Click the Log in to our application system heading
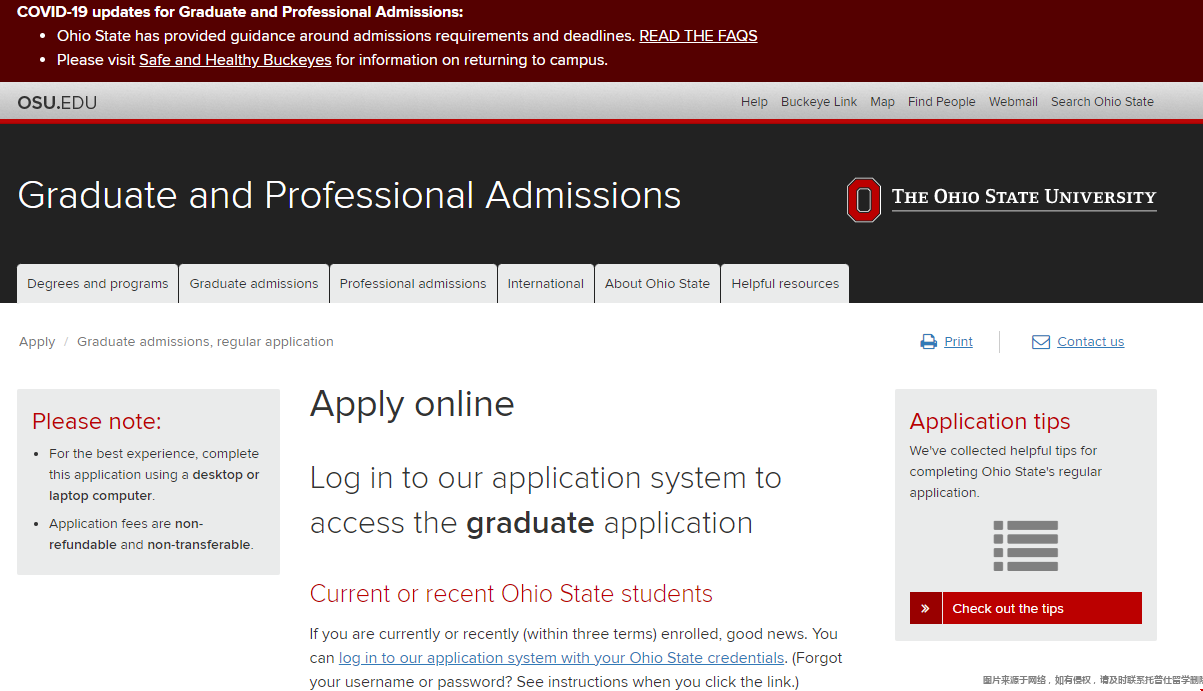 click(546, 500)
